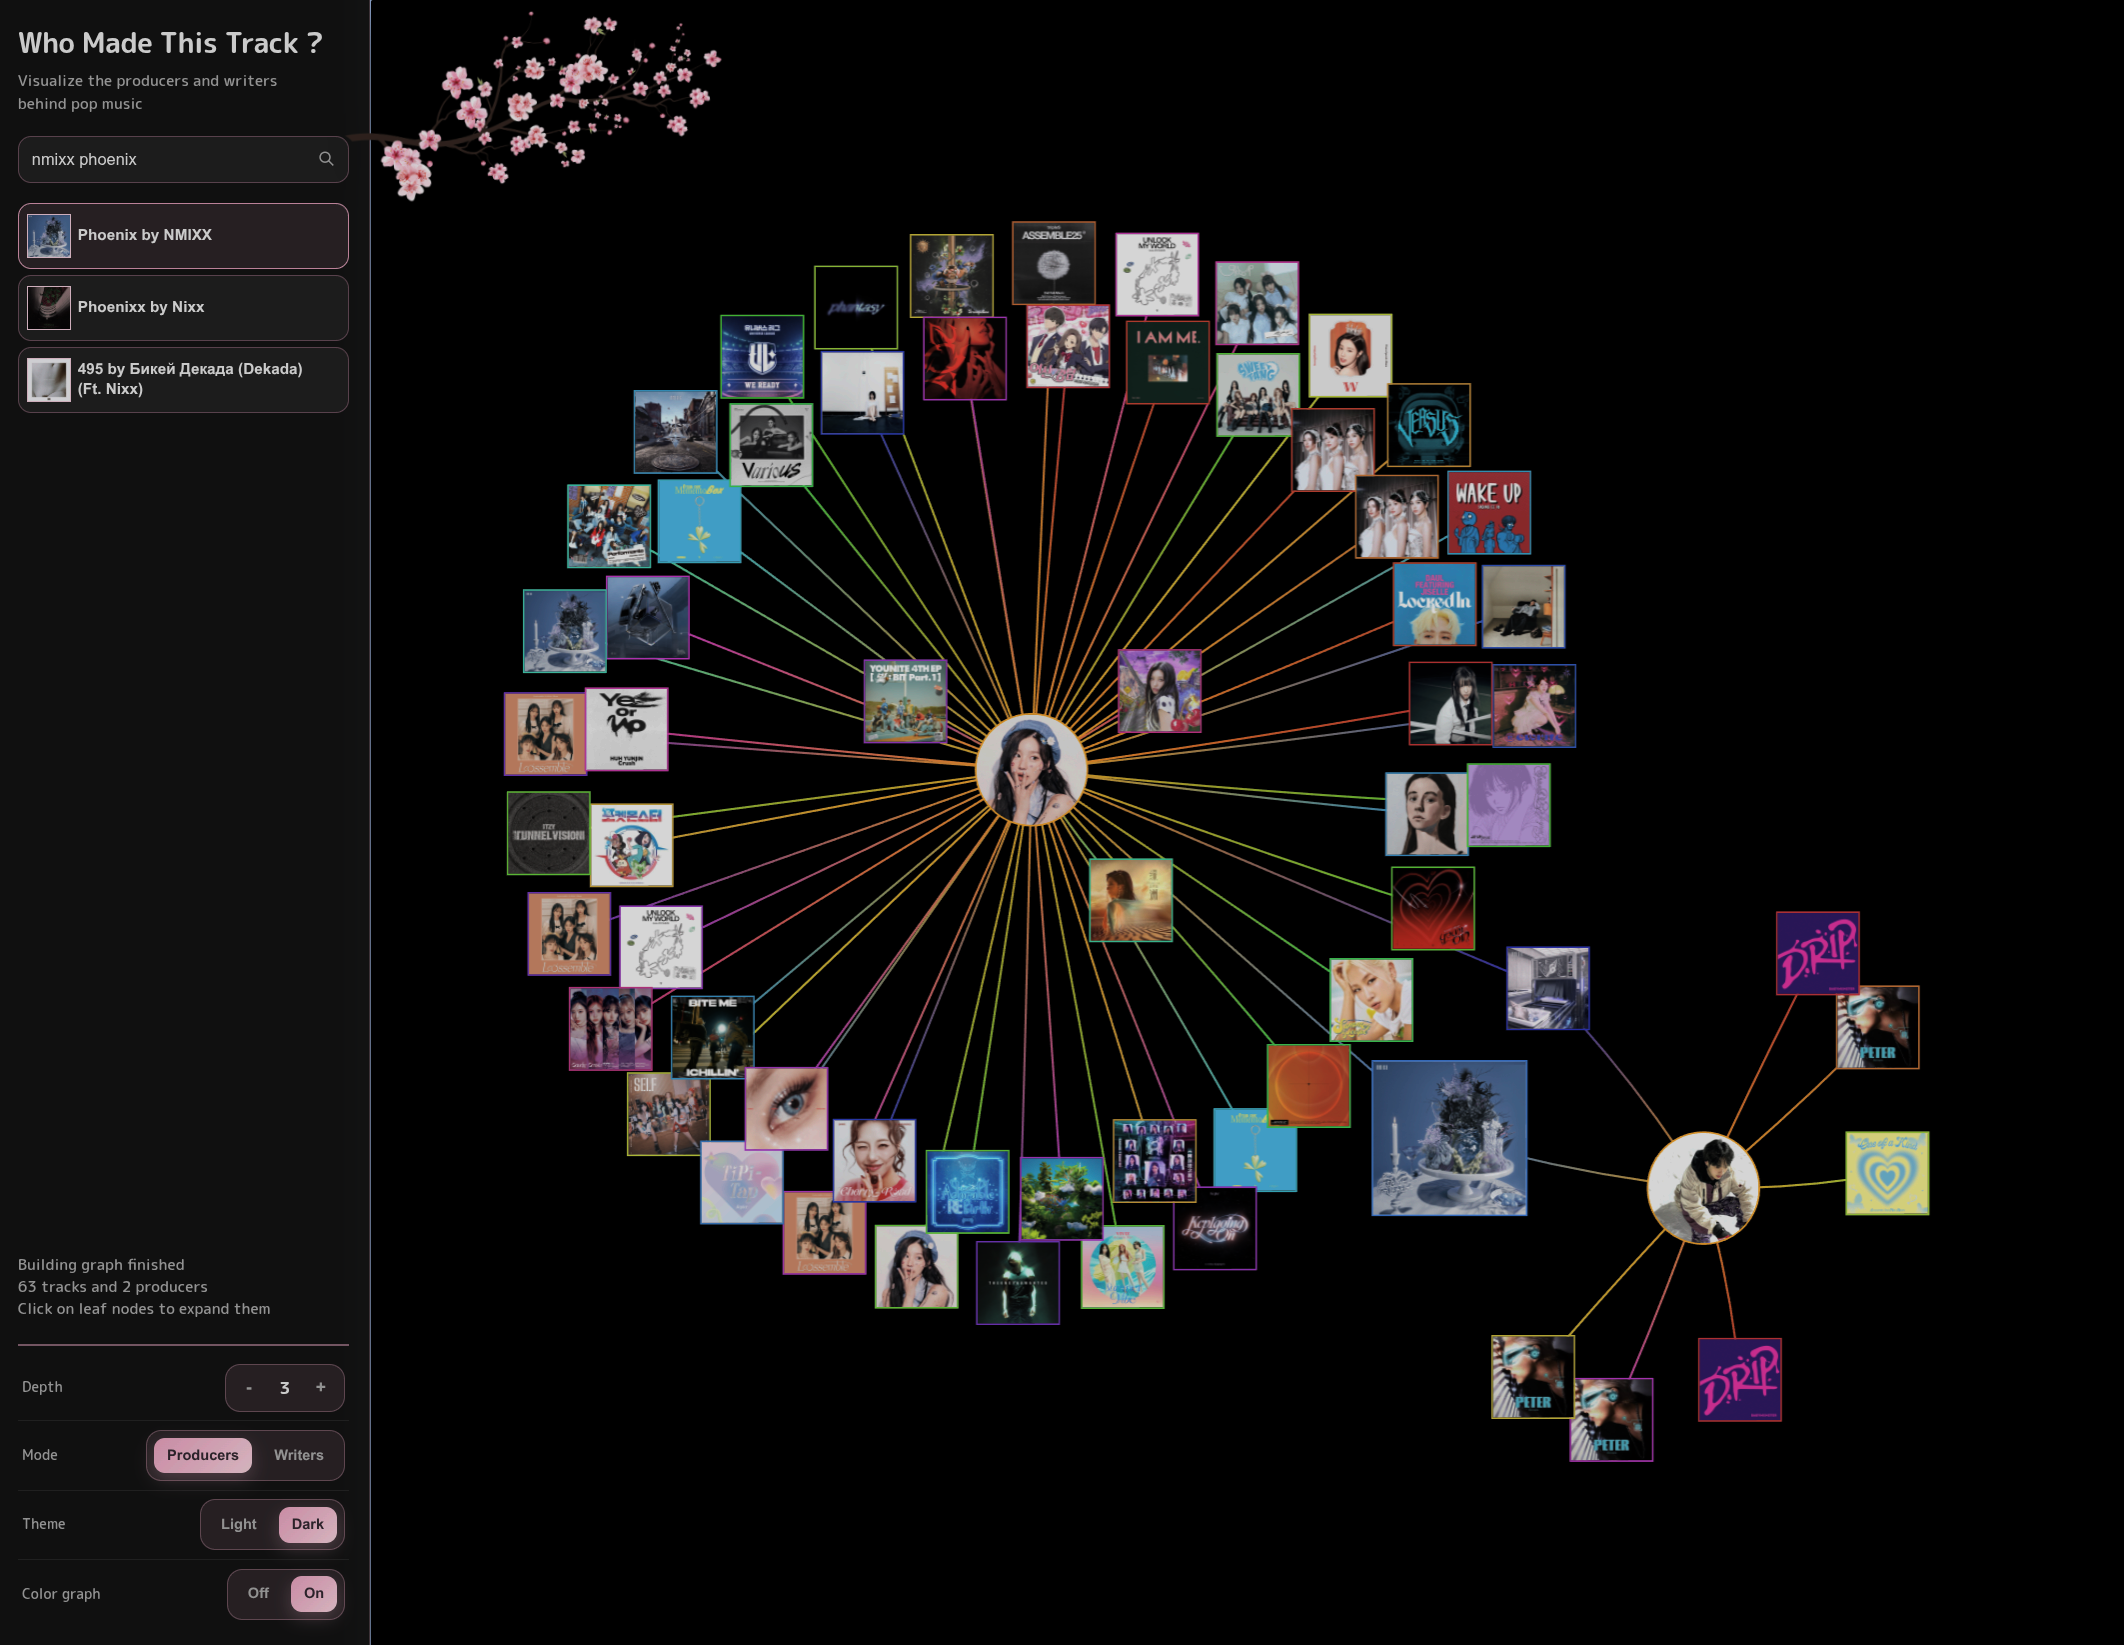Set theme to Dark

click(307, 1524)
